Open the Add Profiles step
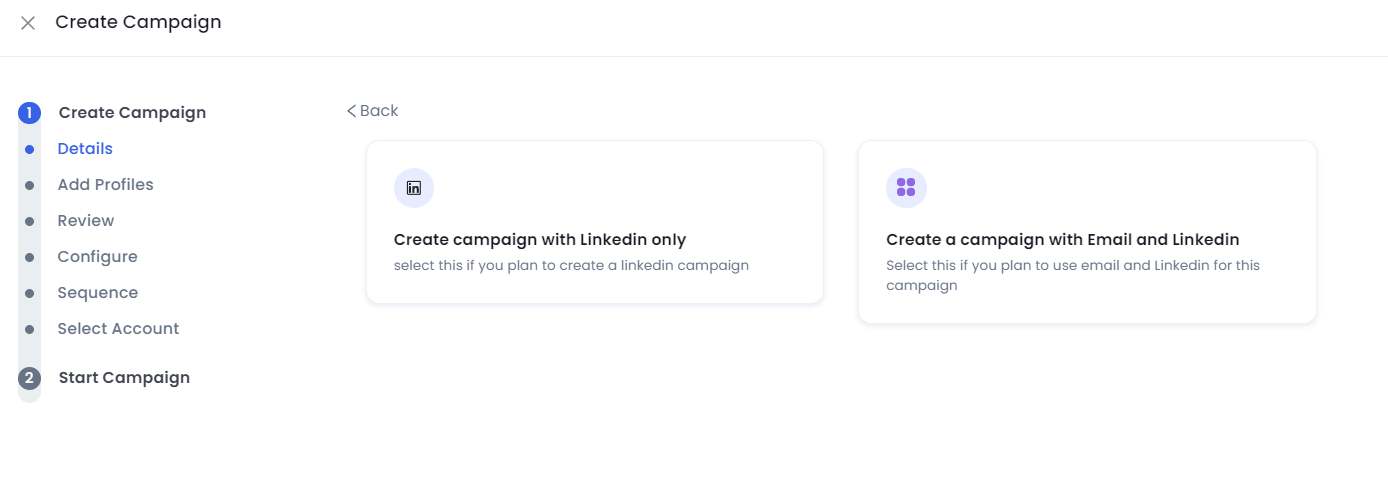The height and width of the screenshot is (481, 1388). (105, 185)
